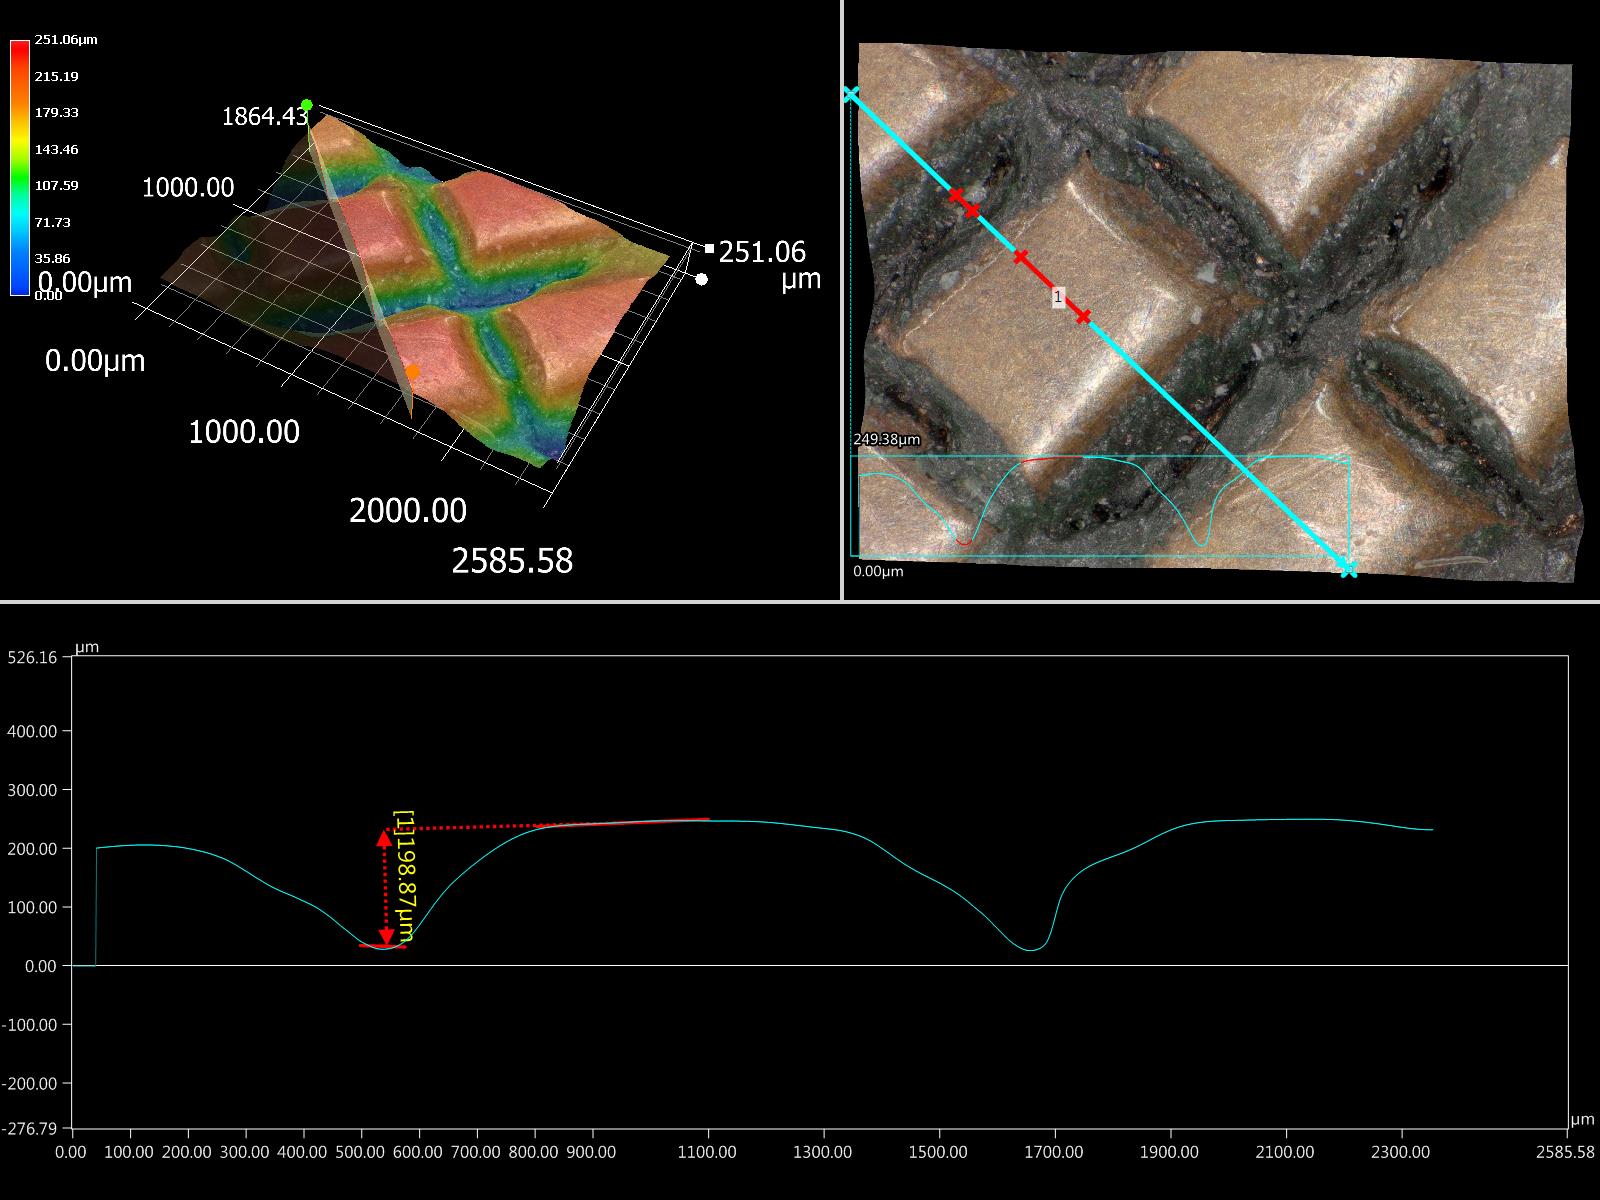Click the white round dot beside 3D view
The height and width of the screenshot is (1200, 1600).
[x=702, y=279]
